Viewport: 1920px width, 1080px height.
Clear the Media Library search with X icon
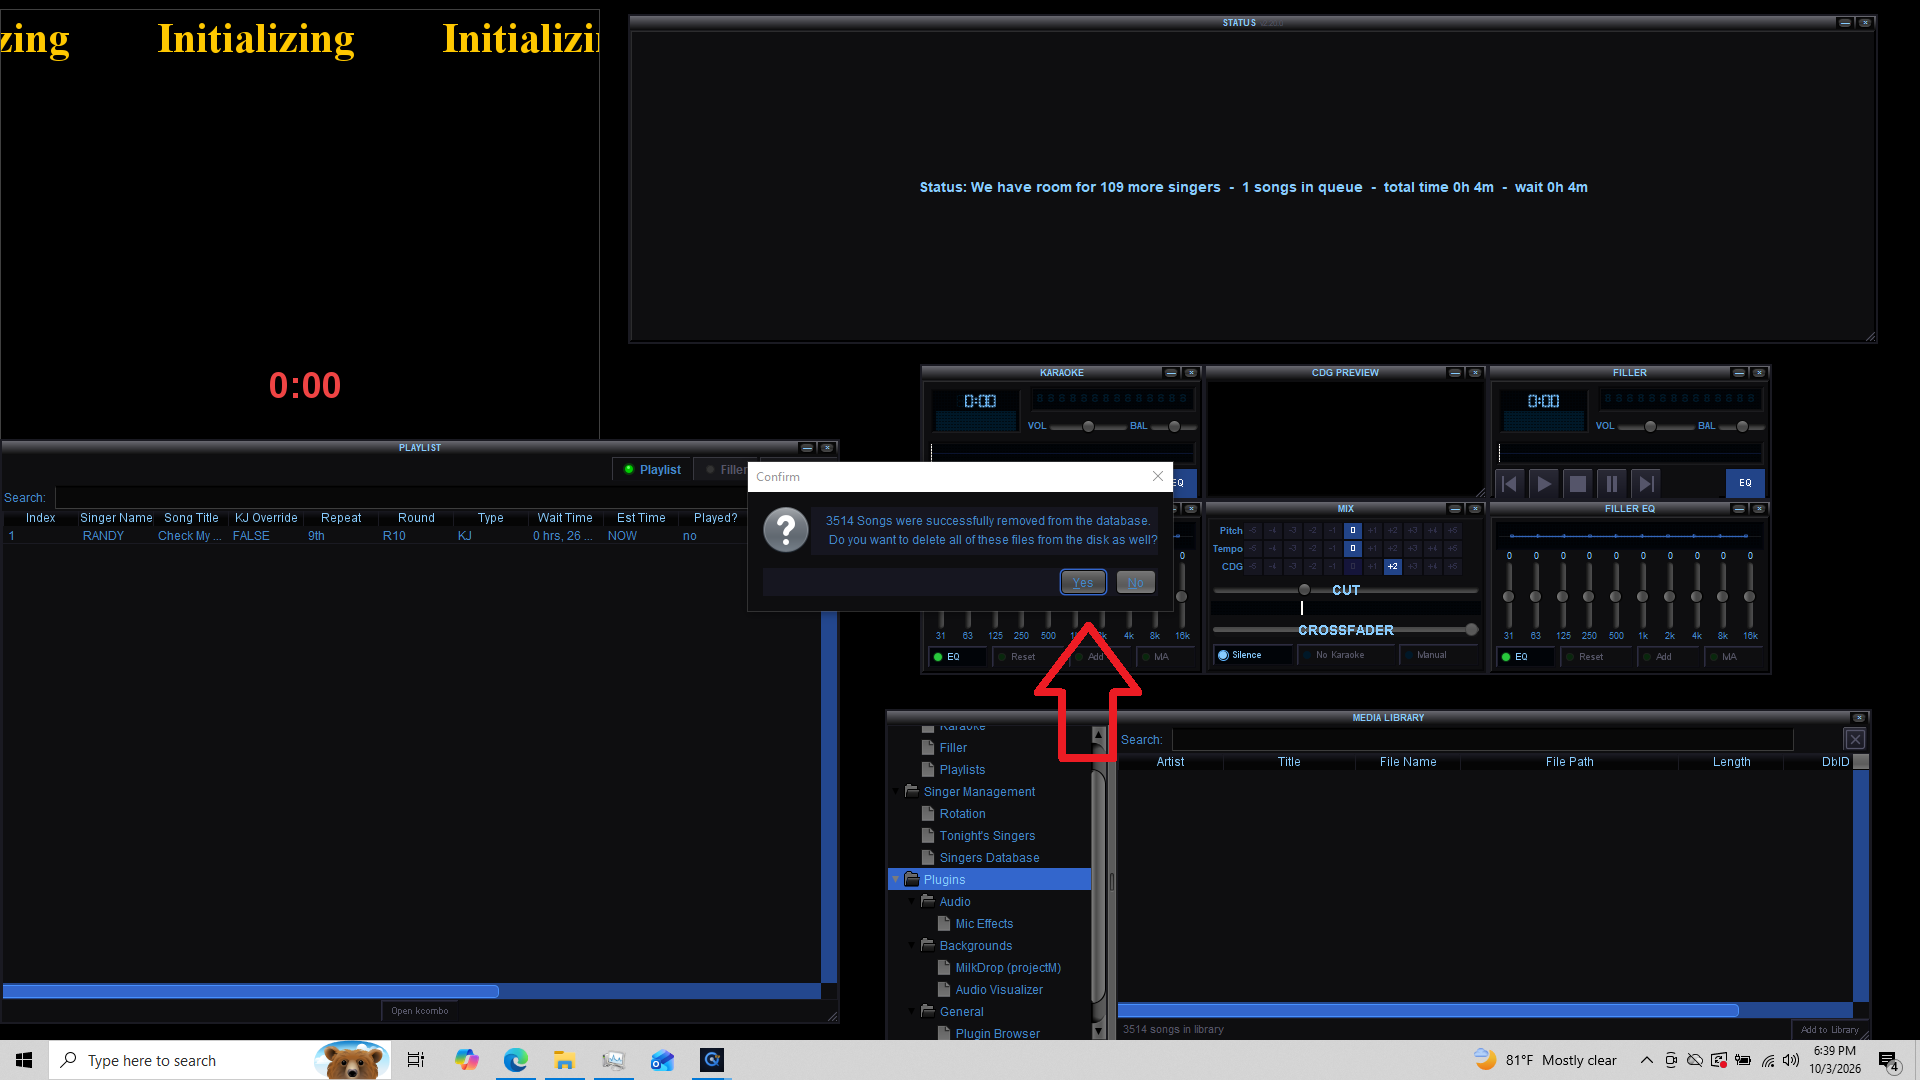click(x=1855, y=740)
